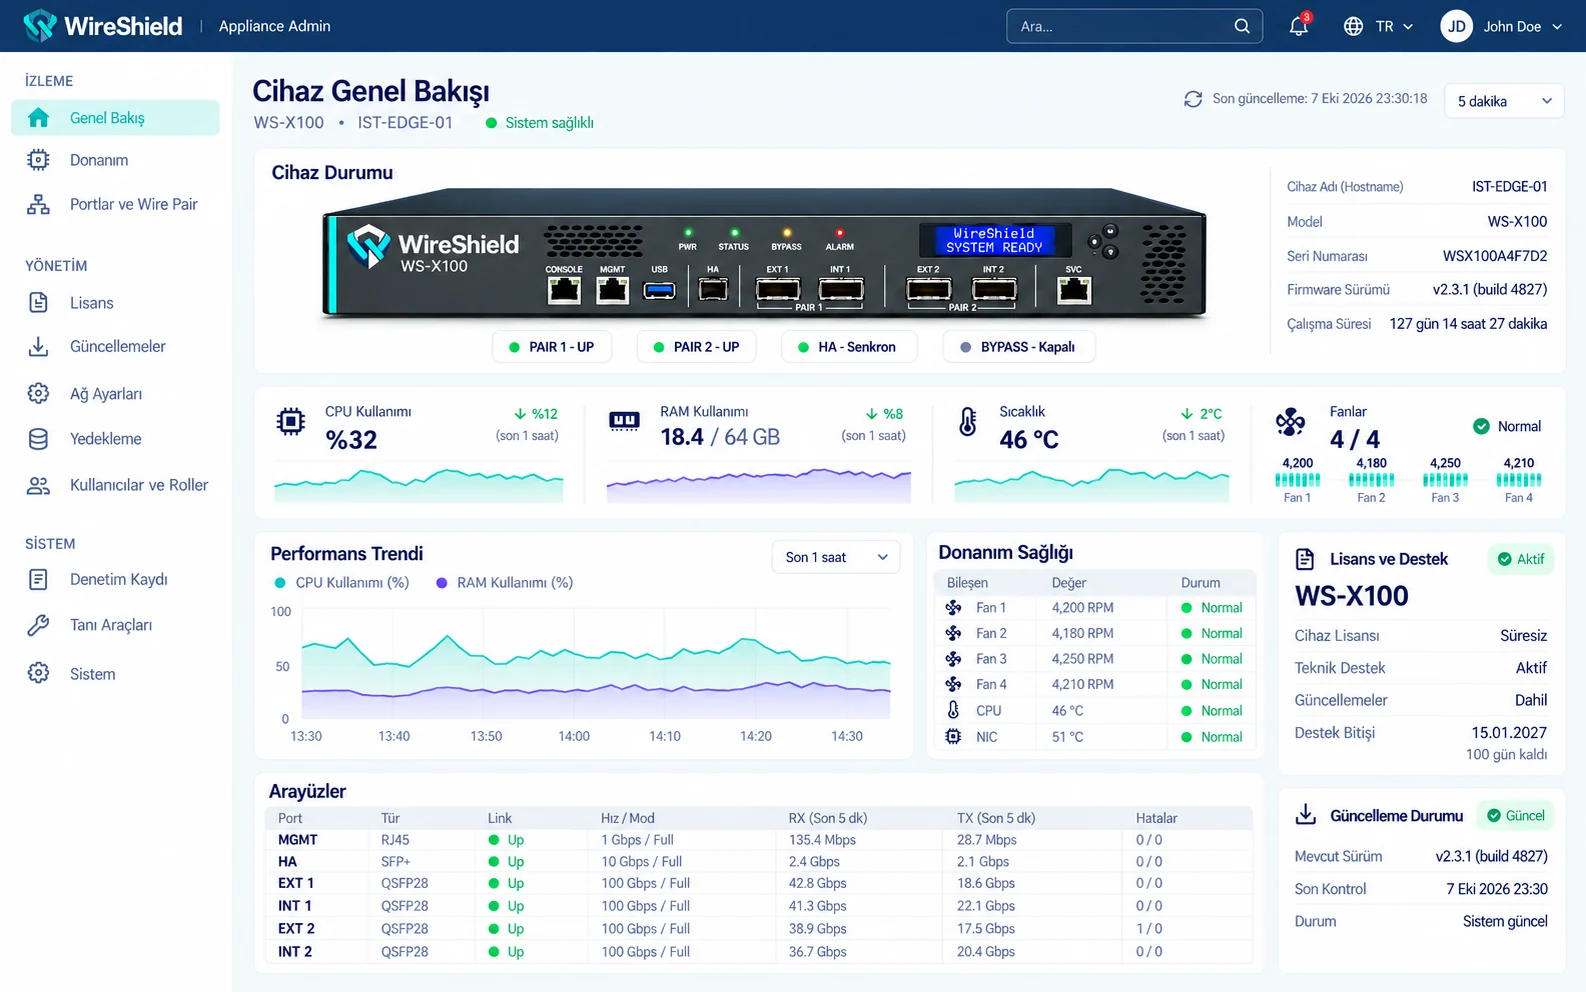Open the TR language selector
This screenshot has width=1586, height=992.
tap(1378, 26)
